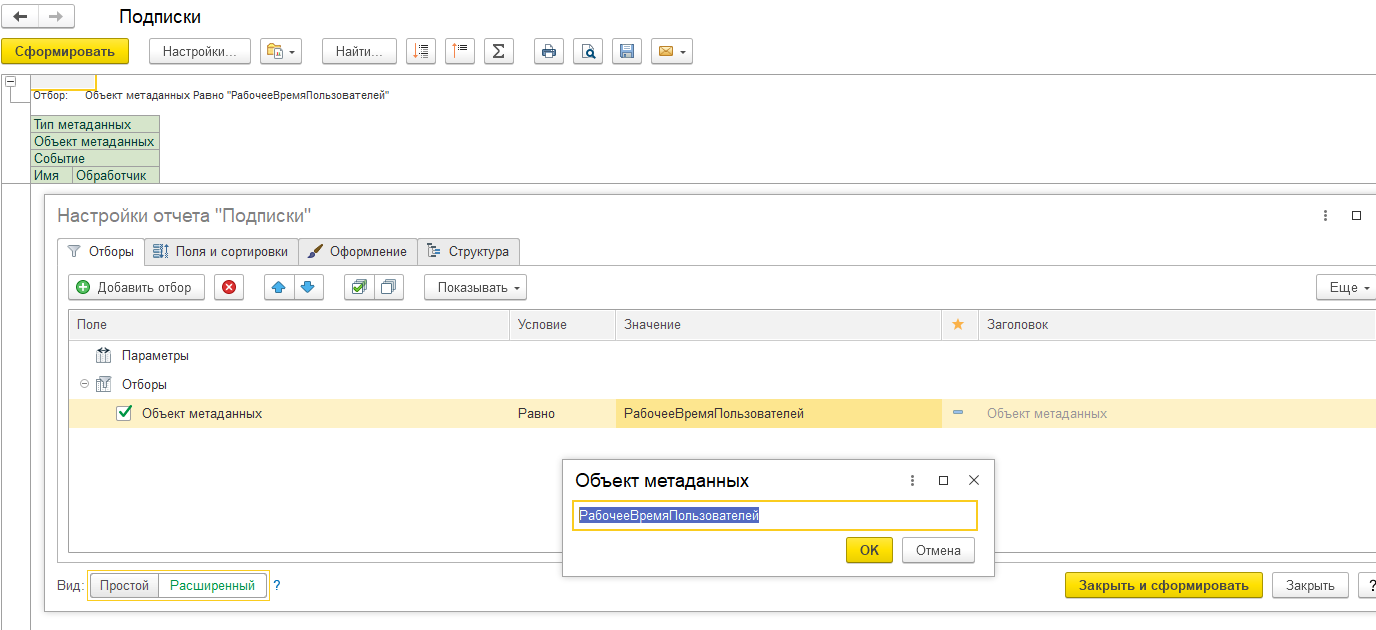Click the Равно condition cell
This screenshot has width=1376, height=630.
click(x=562, y=413)
